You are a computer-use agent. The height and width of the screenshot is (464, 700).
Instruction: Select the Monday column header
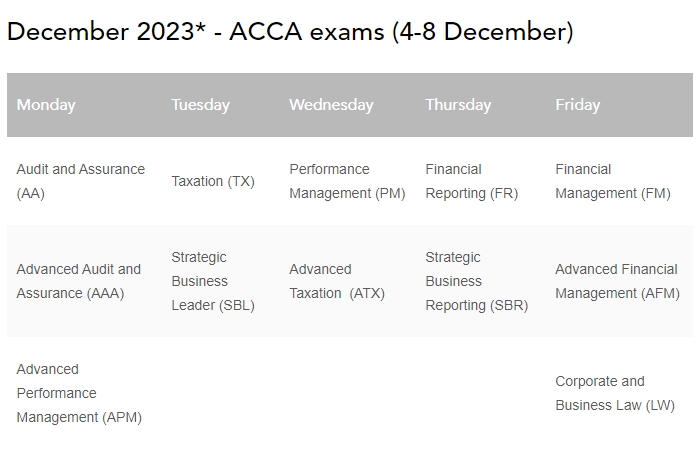pos(46,104)
